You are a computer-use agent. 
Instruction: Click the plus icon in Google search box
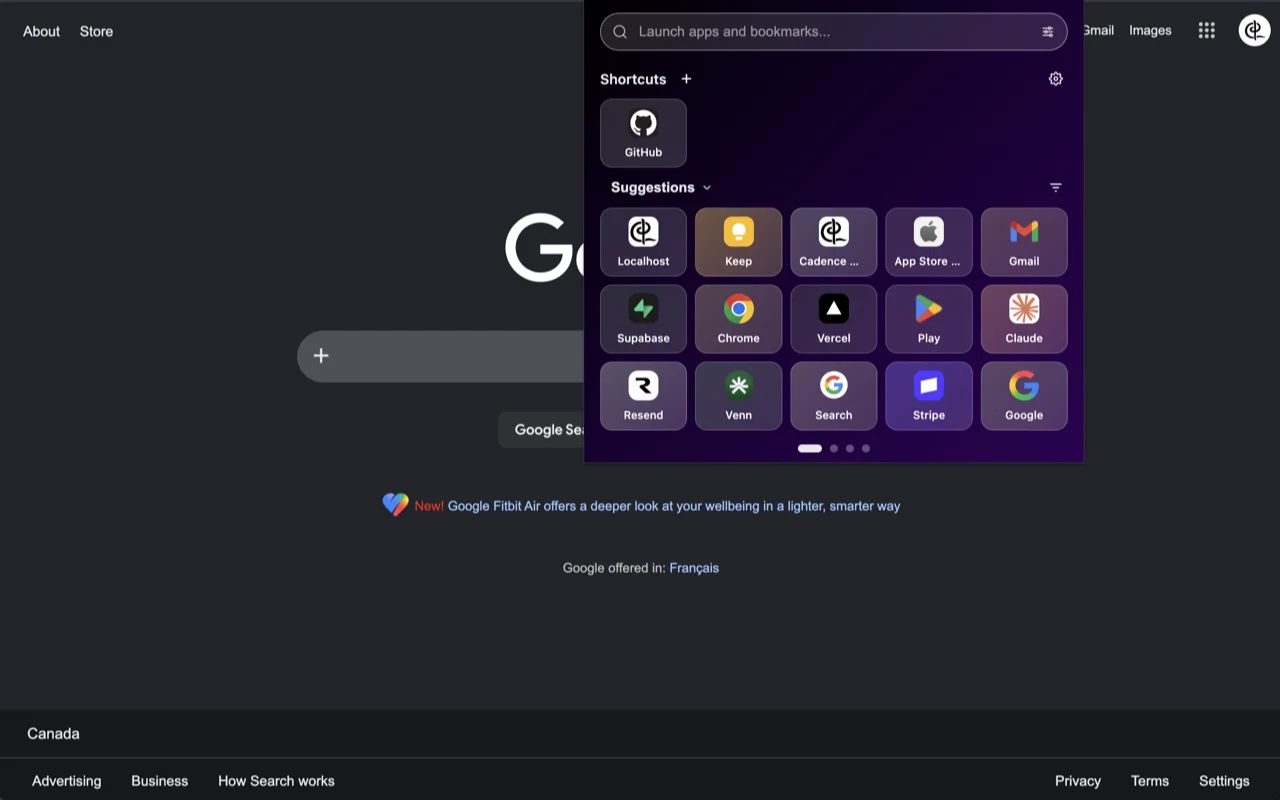(x=321, y=356)
